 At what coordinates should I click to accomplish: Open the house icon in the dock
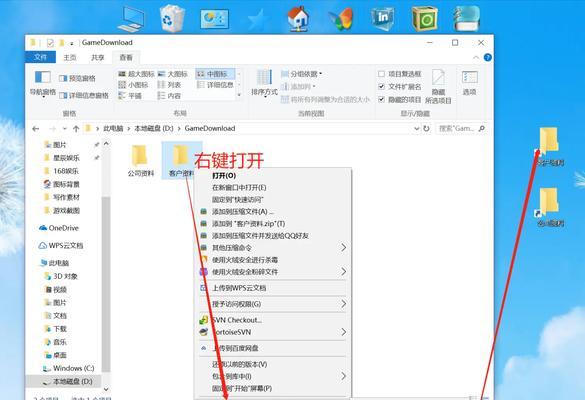[x=298, y=19]
